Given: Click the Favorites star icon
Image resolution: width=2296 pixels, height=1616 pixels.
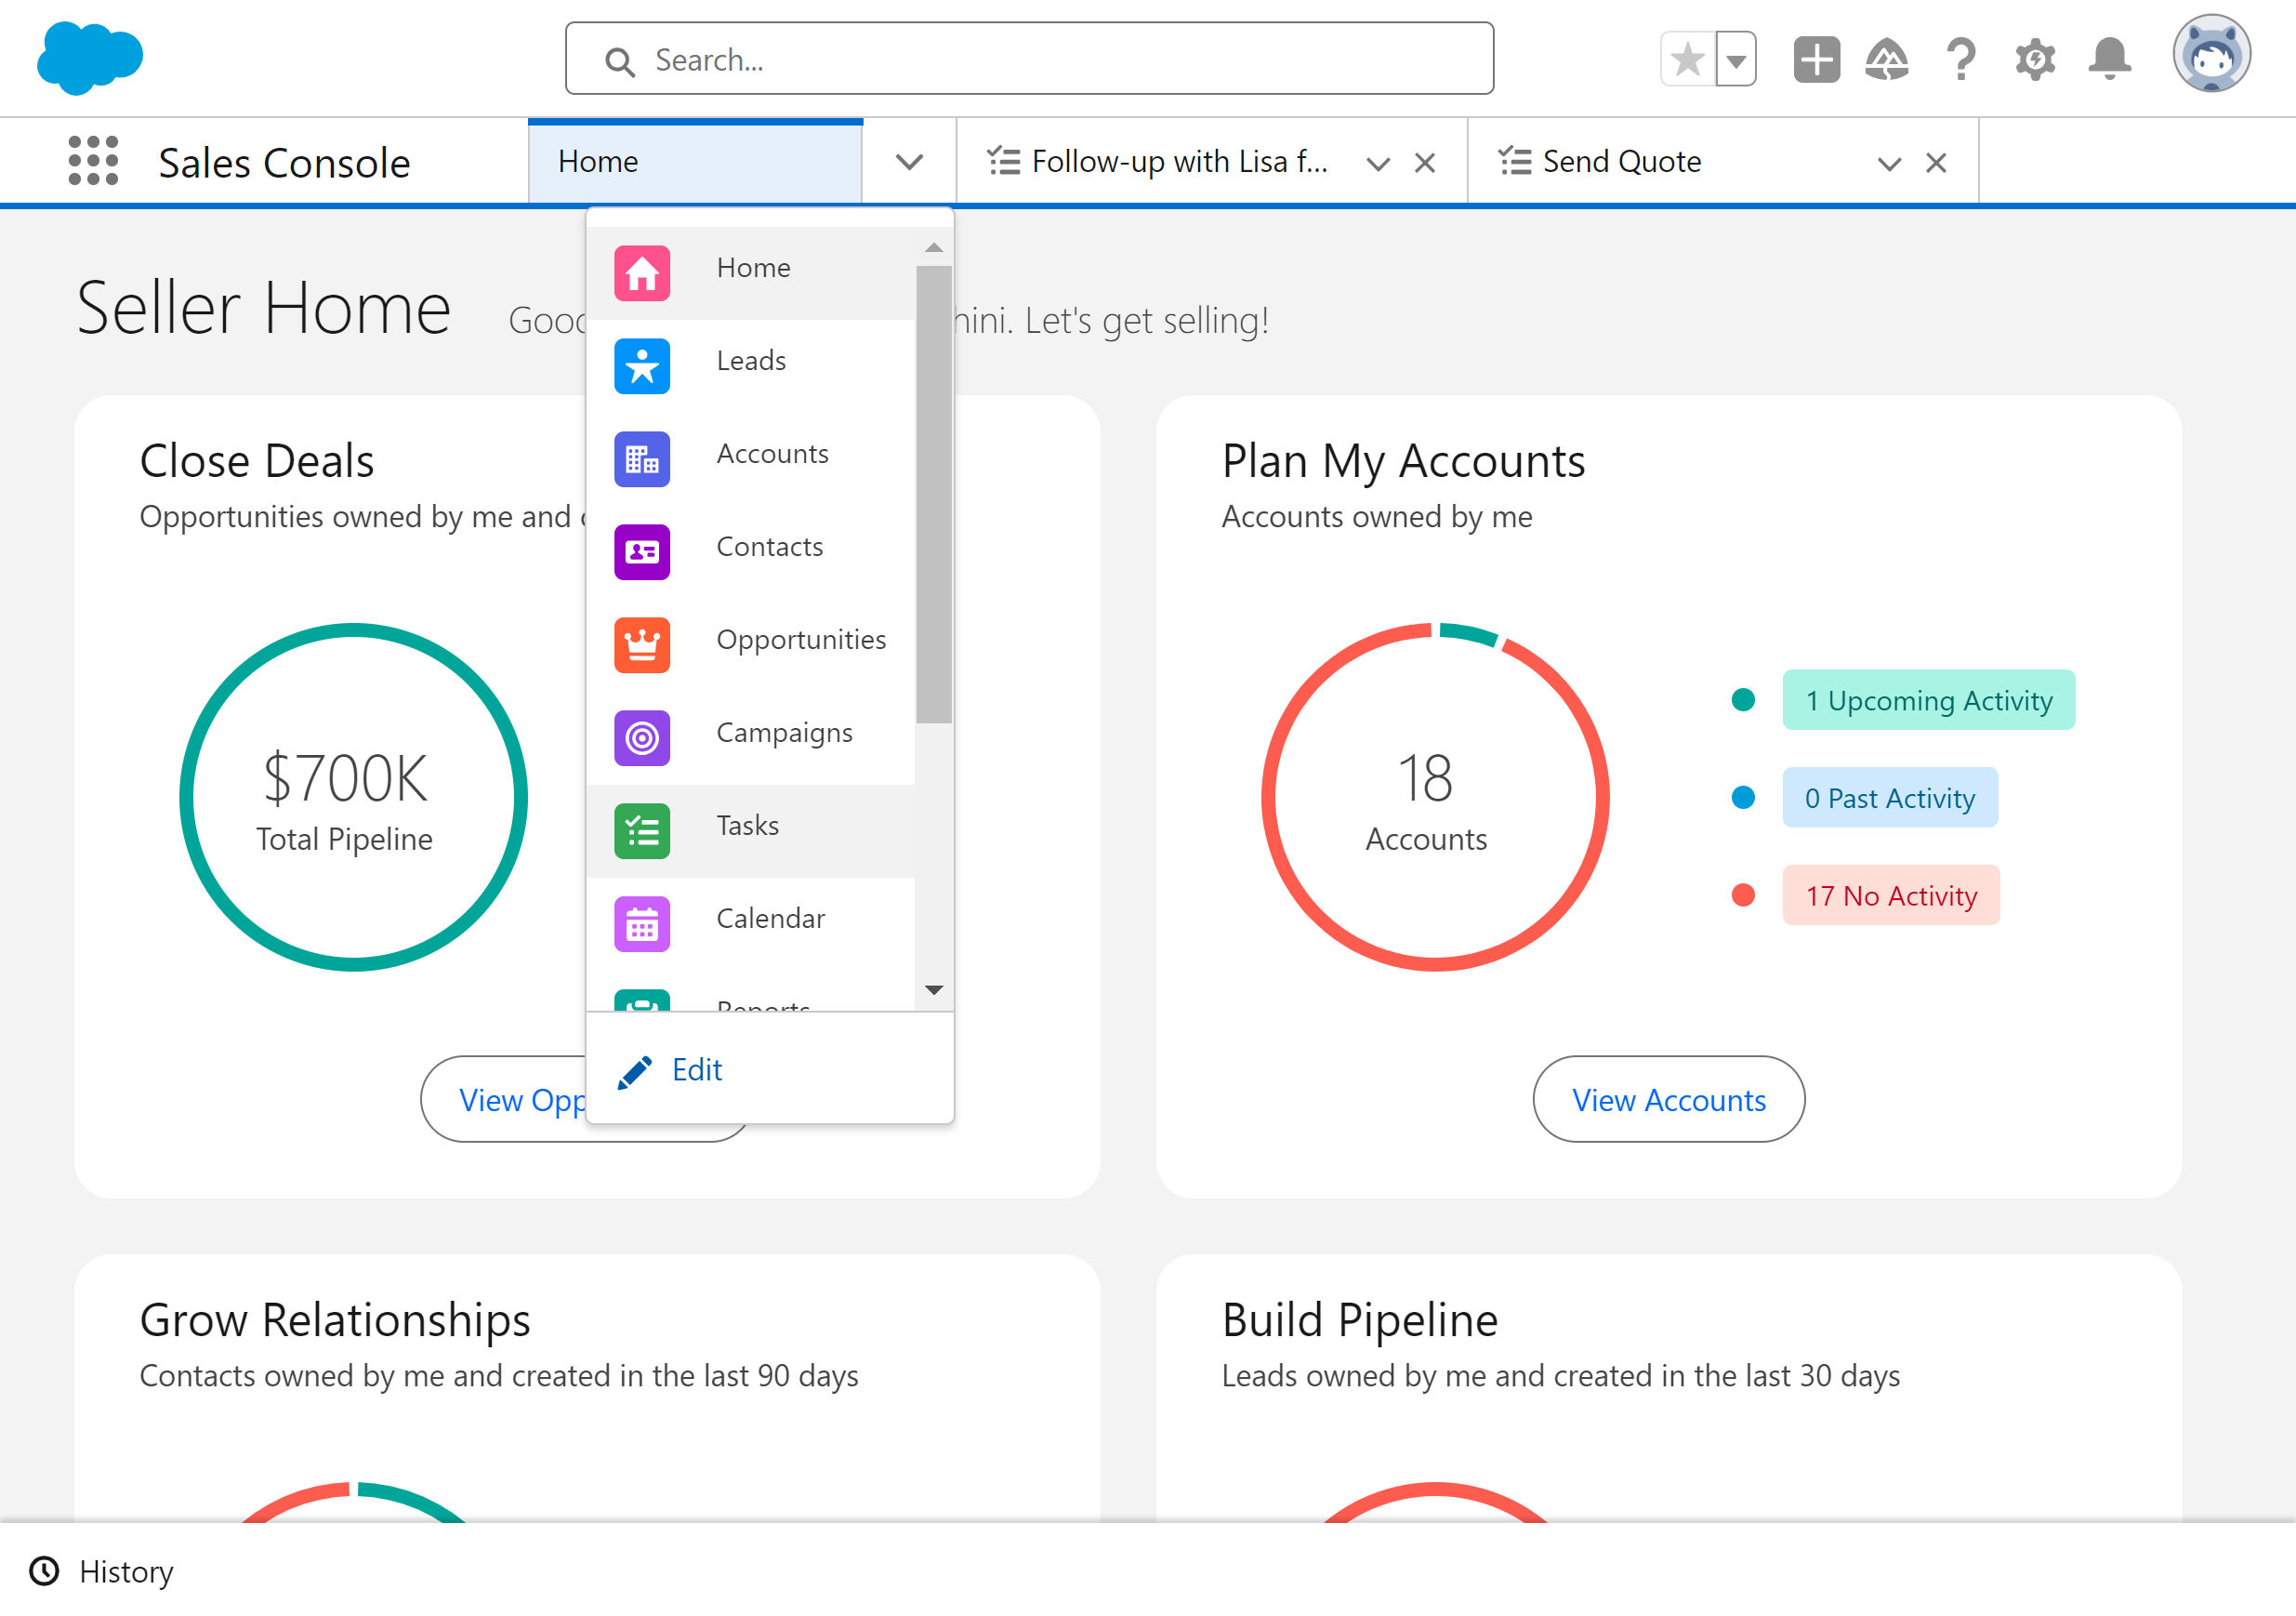Looking at the screenshot, I should point(1688,60).
